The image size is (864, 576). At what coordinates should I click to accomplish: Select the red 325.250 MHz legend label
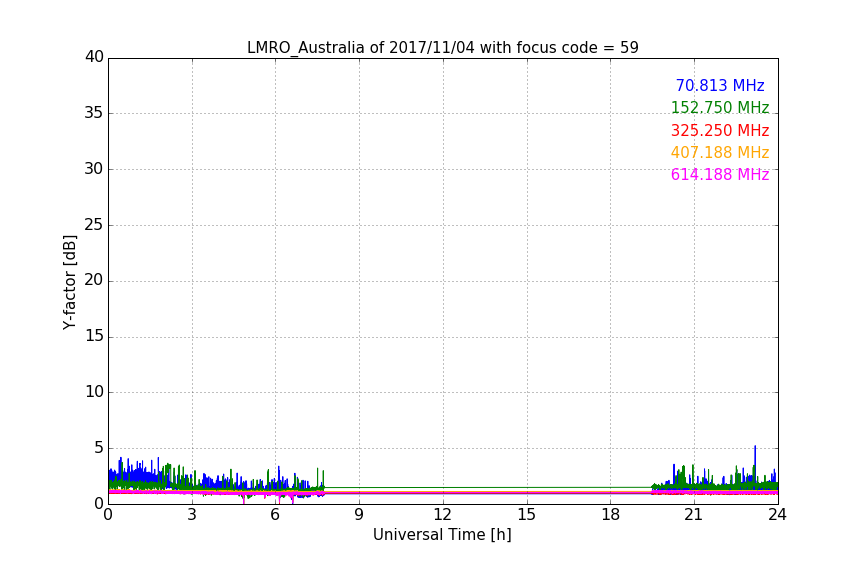point(720,130)
